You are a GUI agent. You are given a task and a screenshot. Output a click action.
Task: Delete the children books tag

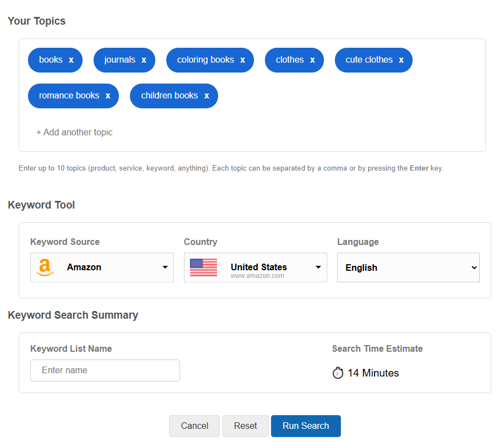[207, 96]
